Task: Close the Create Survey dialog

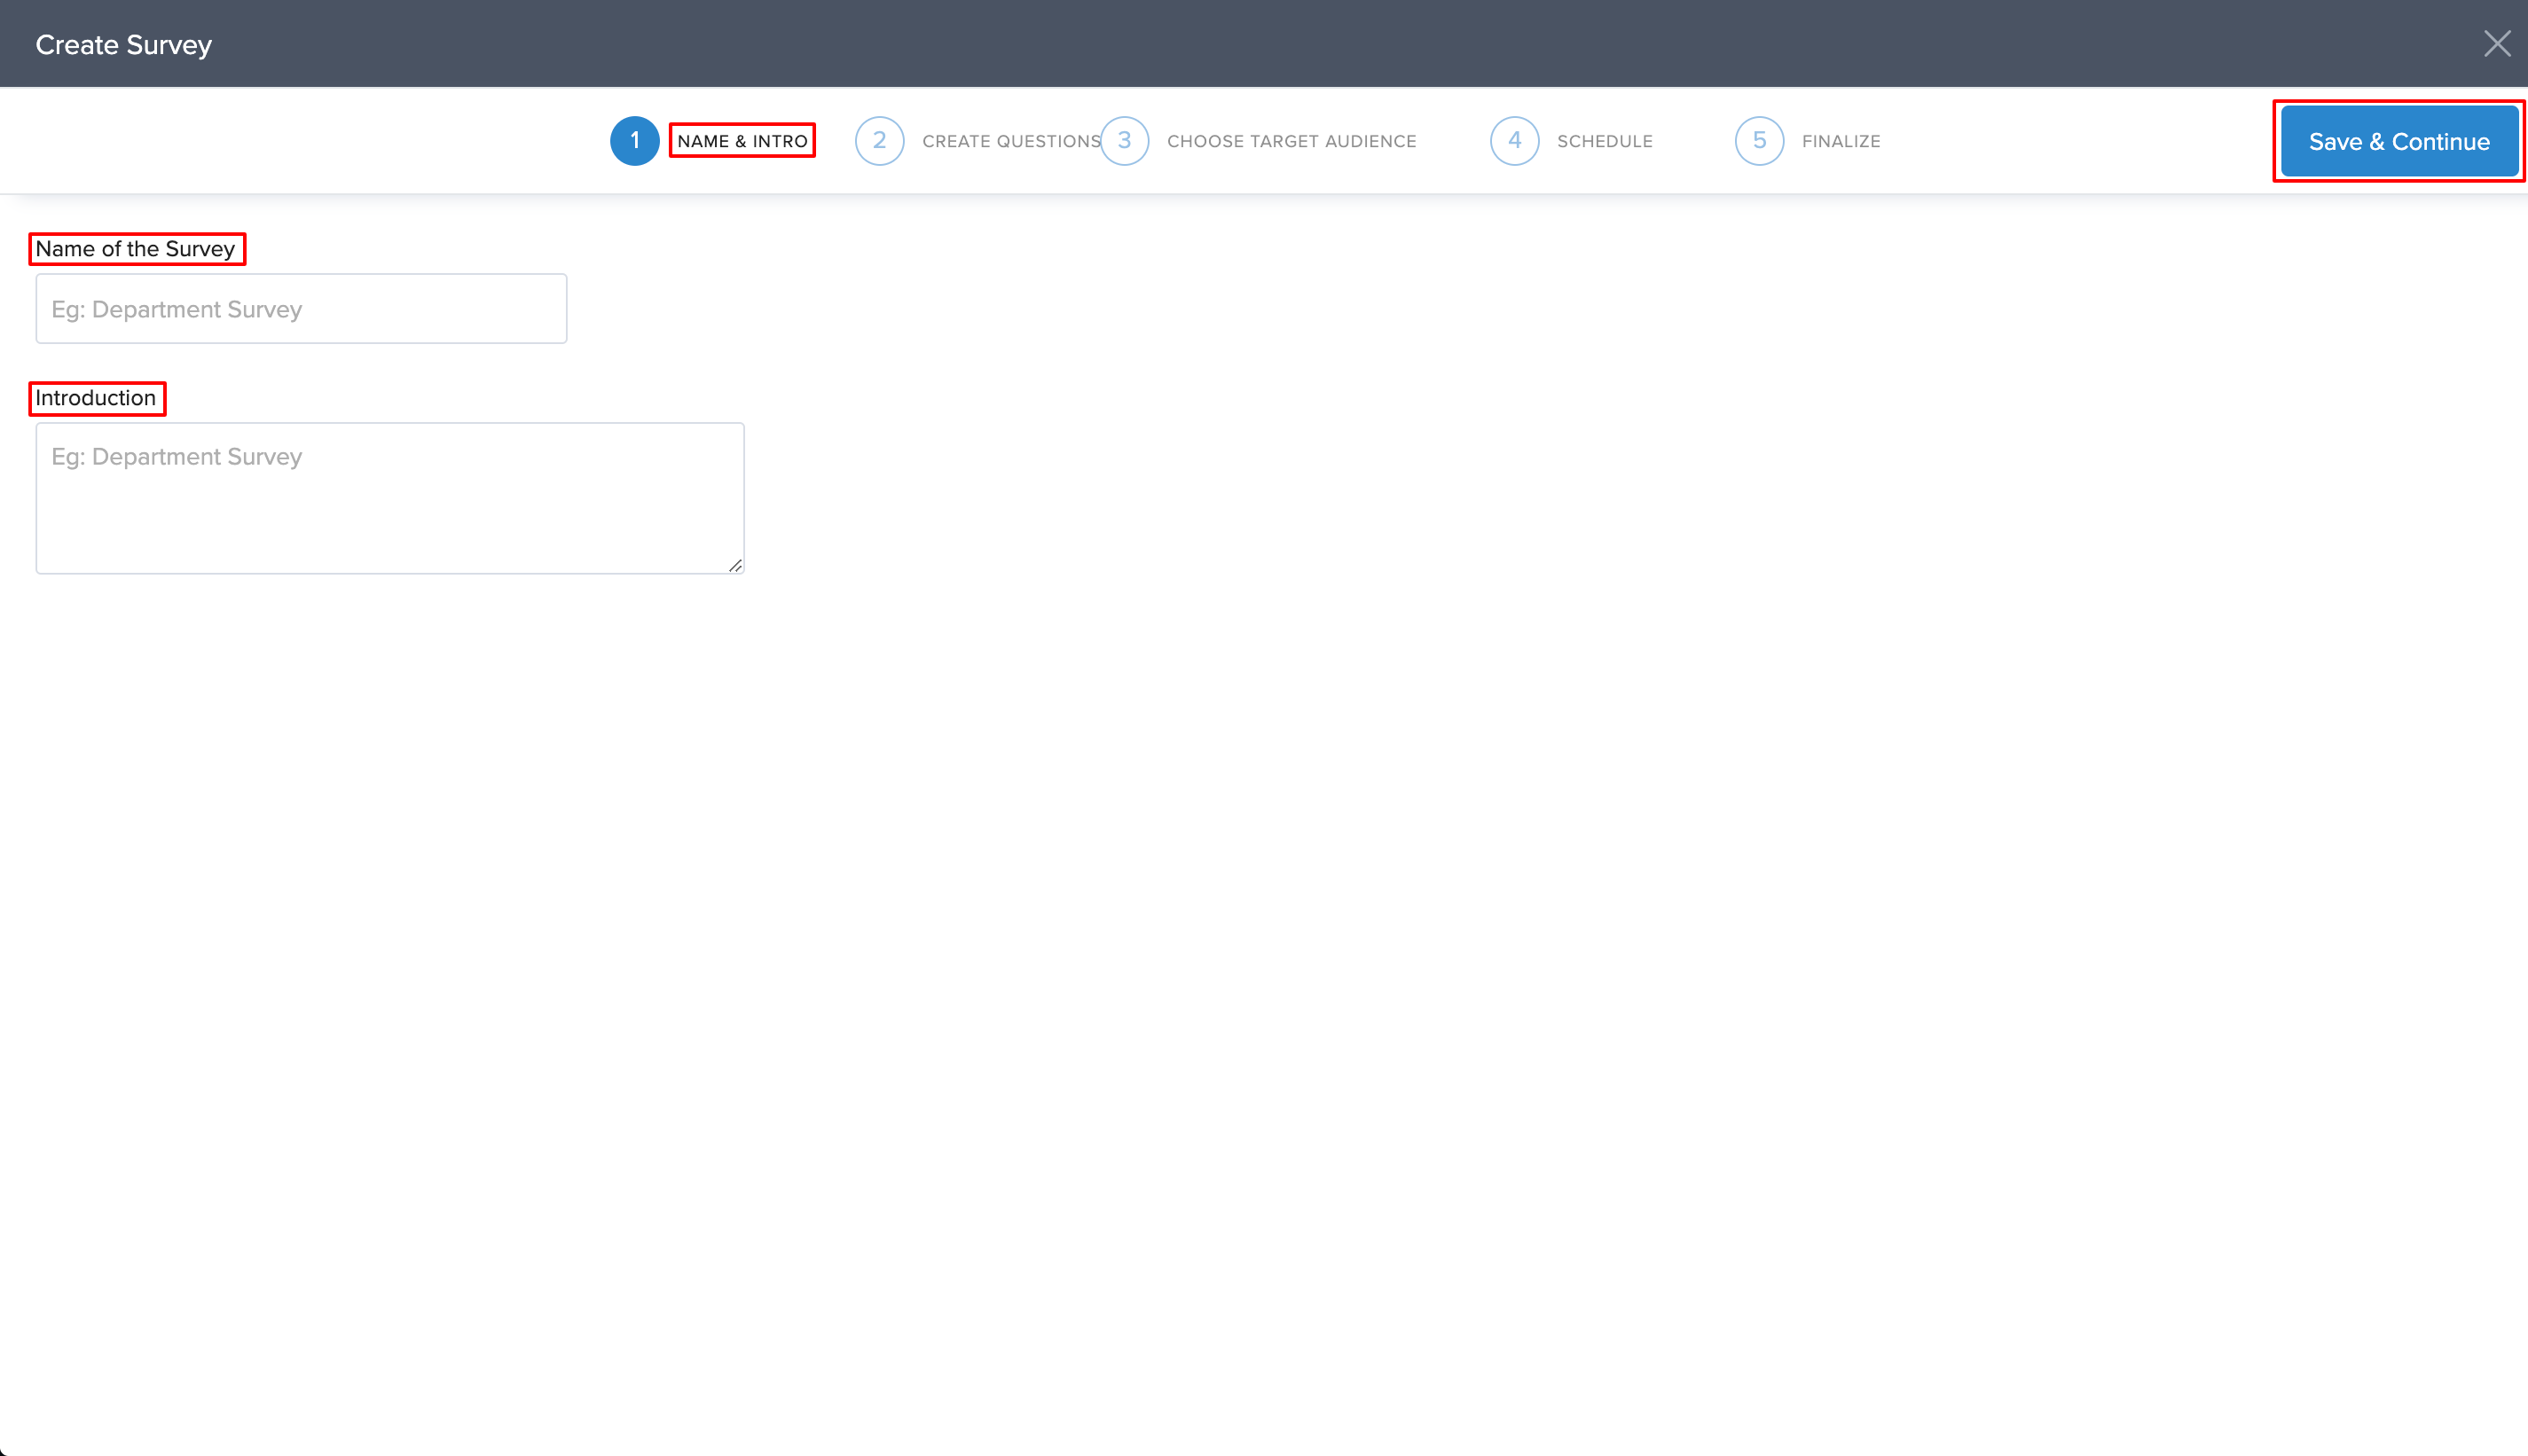Action: click(x=2496, y=44)
